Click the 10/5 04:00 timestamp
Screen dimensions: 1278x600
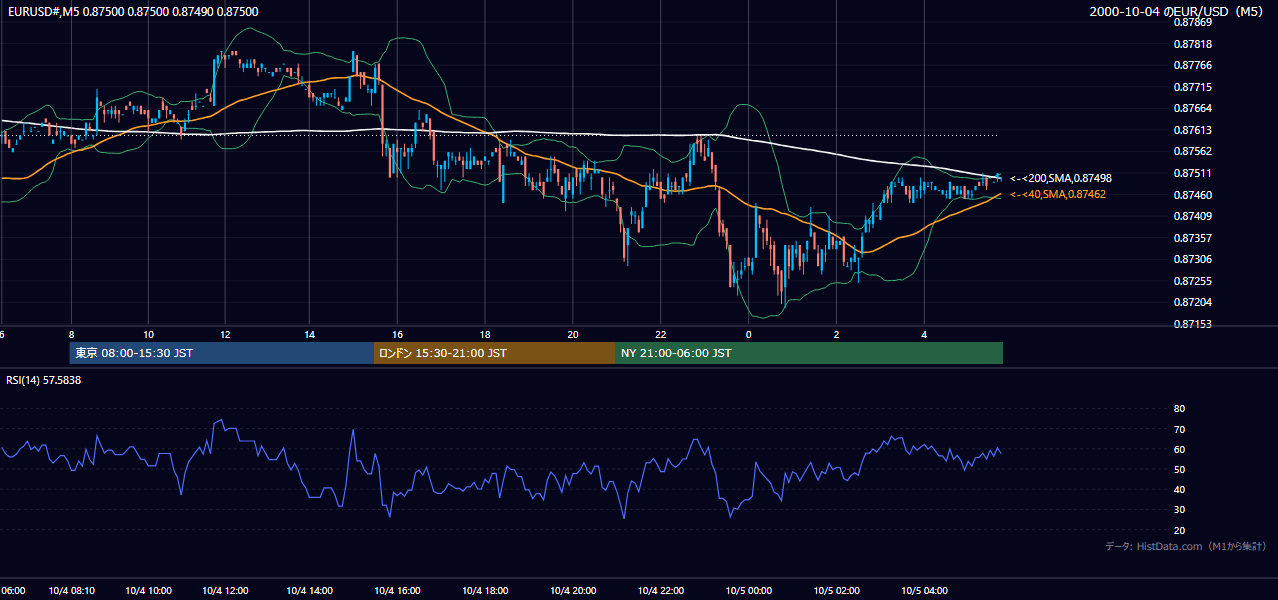[x=925, y=590]
